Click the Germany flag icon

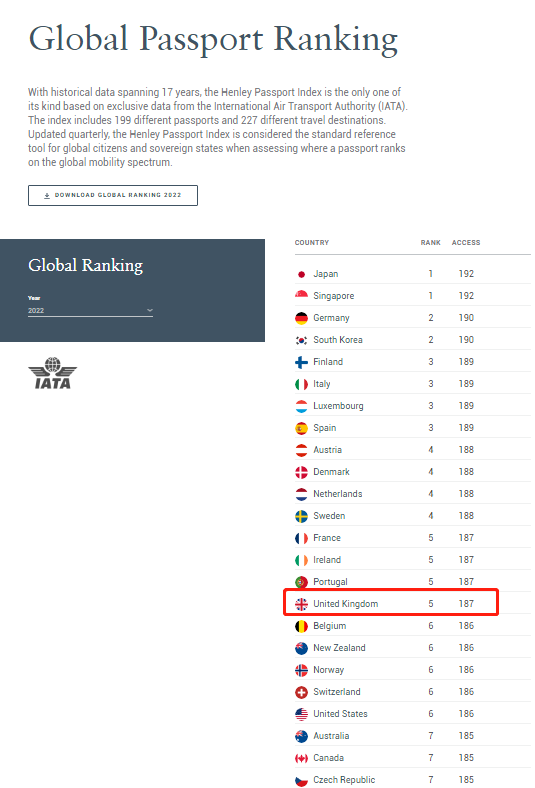pyautogui.click(x=301, y=318)
